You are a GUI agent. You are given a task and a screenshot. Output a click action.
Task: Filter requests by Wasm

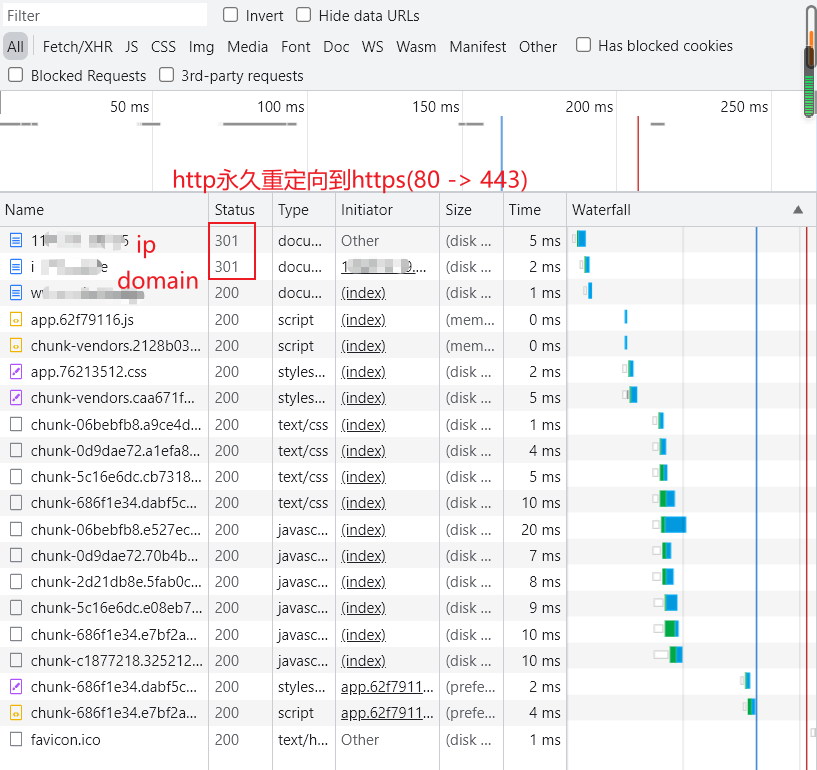pos(416,46)
